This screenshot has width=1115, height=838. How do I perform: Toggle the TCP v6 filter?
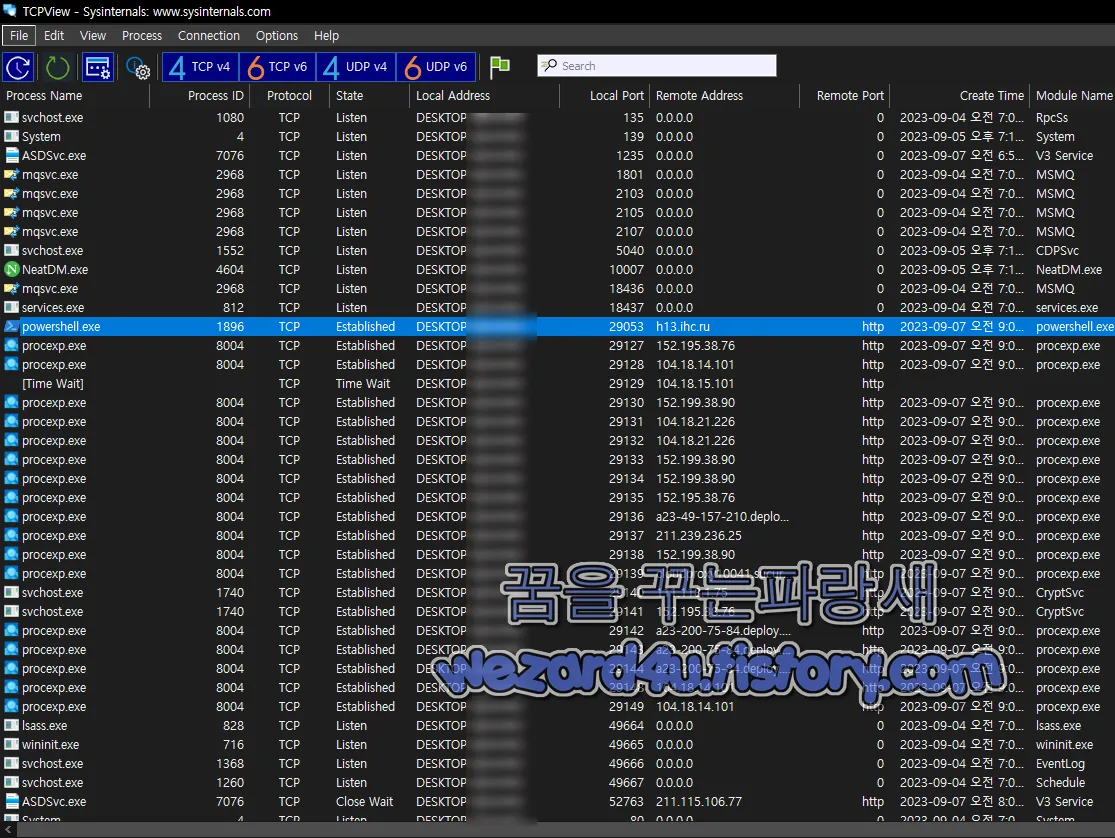pyautogui.click(x=276, y=67)
